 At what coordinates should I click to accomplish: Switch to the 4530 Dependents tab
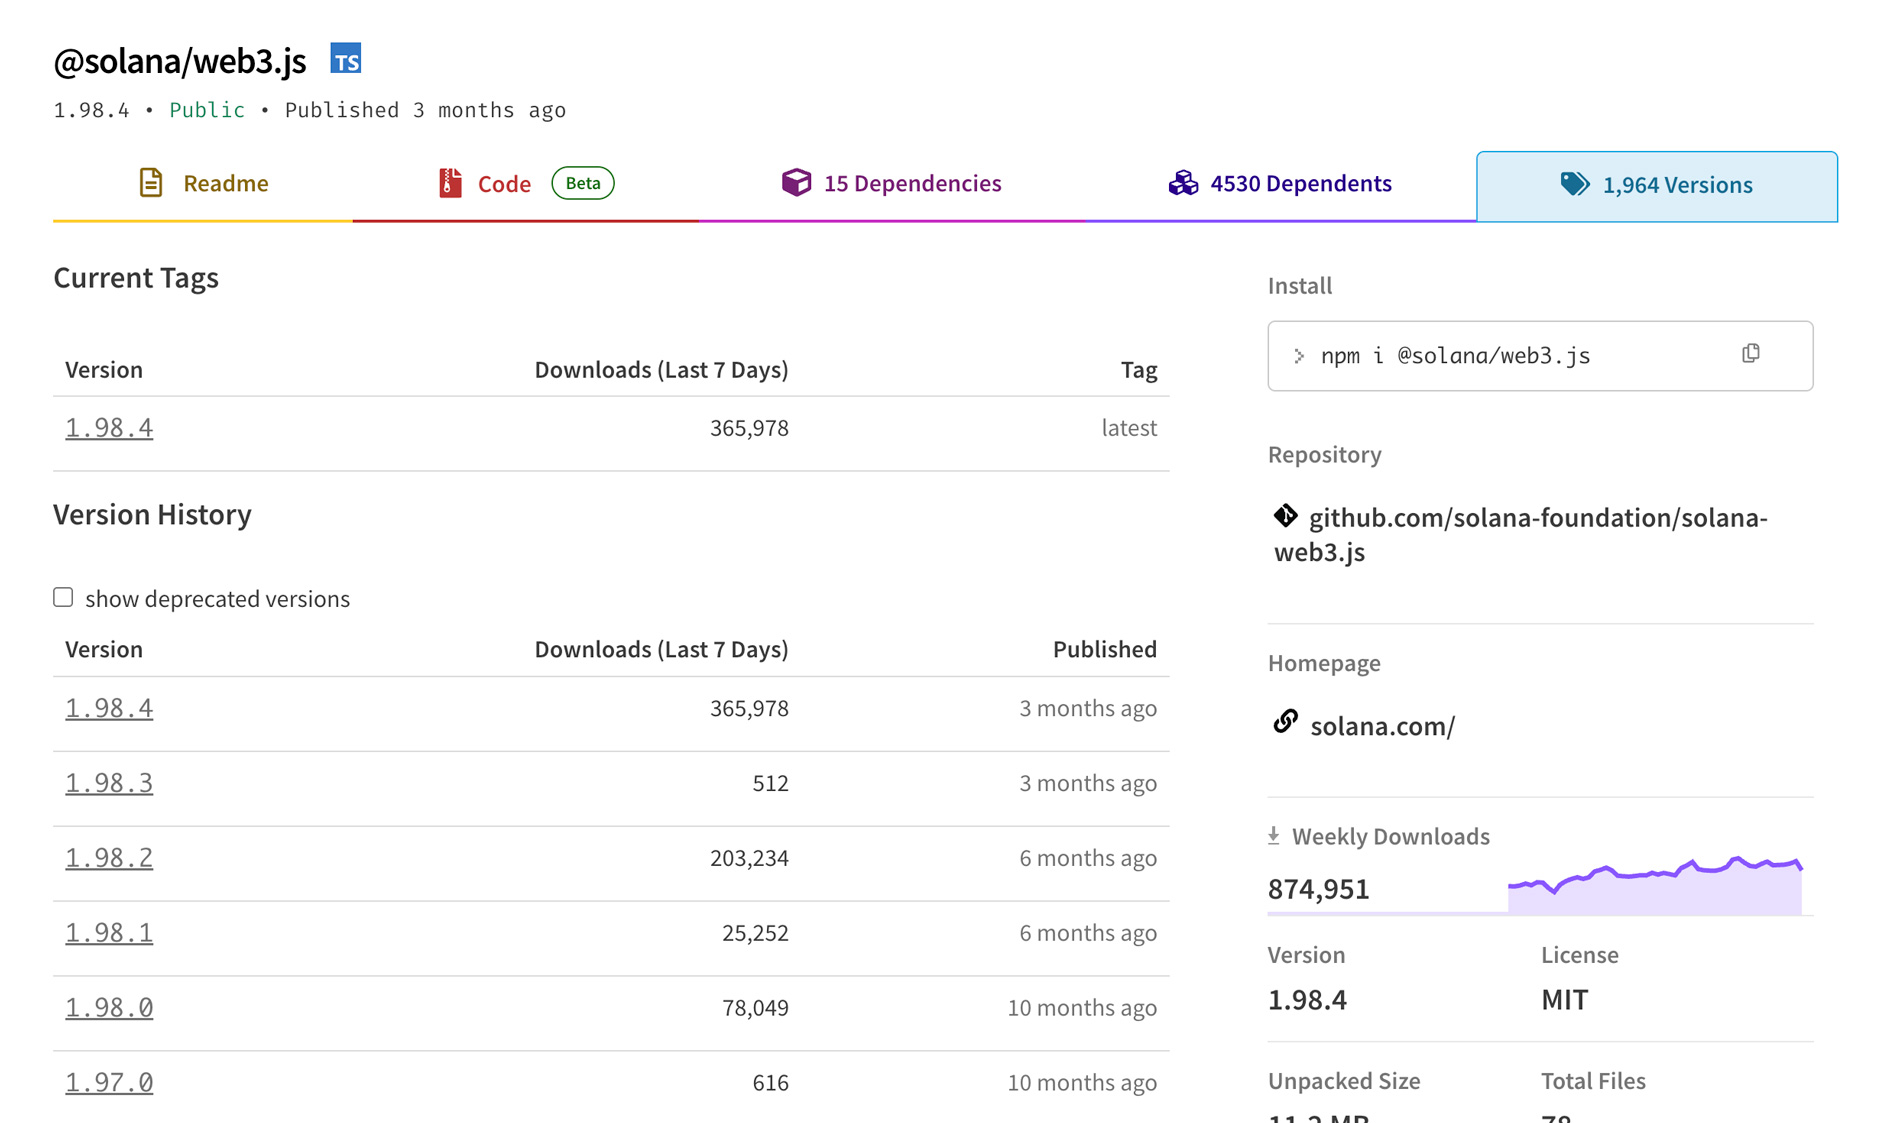click(1301, 183)
